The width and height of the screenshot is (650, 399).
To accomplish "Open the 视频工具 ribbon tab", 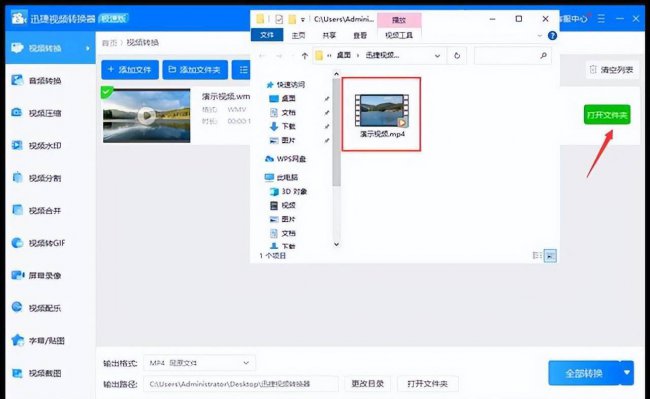I will click(x=399, y=36).
